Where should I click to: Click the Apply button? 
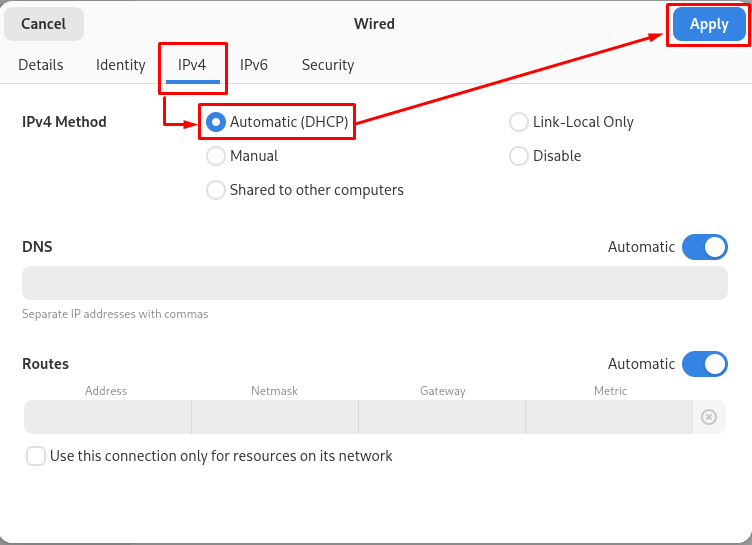(x=709, y=24)
